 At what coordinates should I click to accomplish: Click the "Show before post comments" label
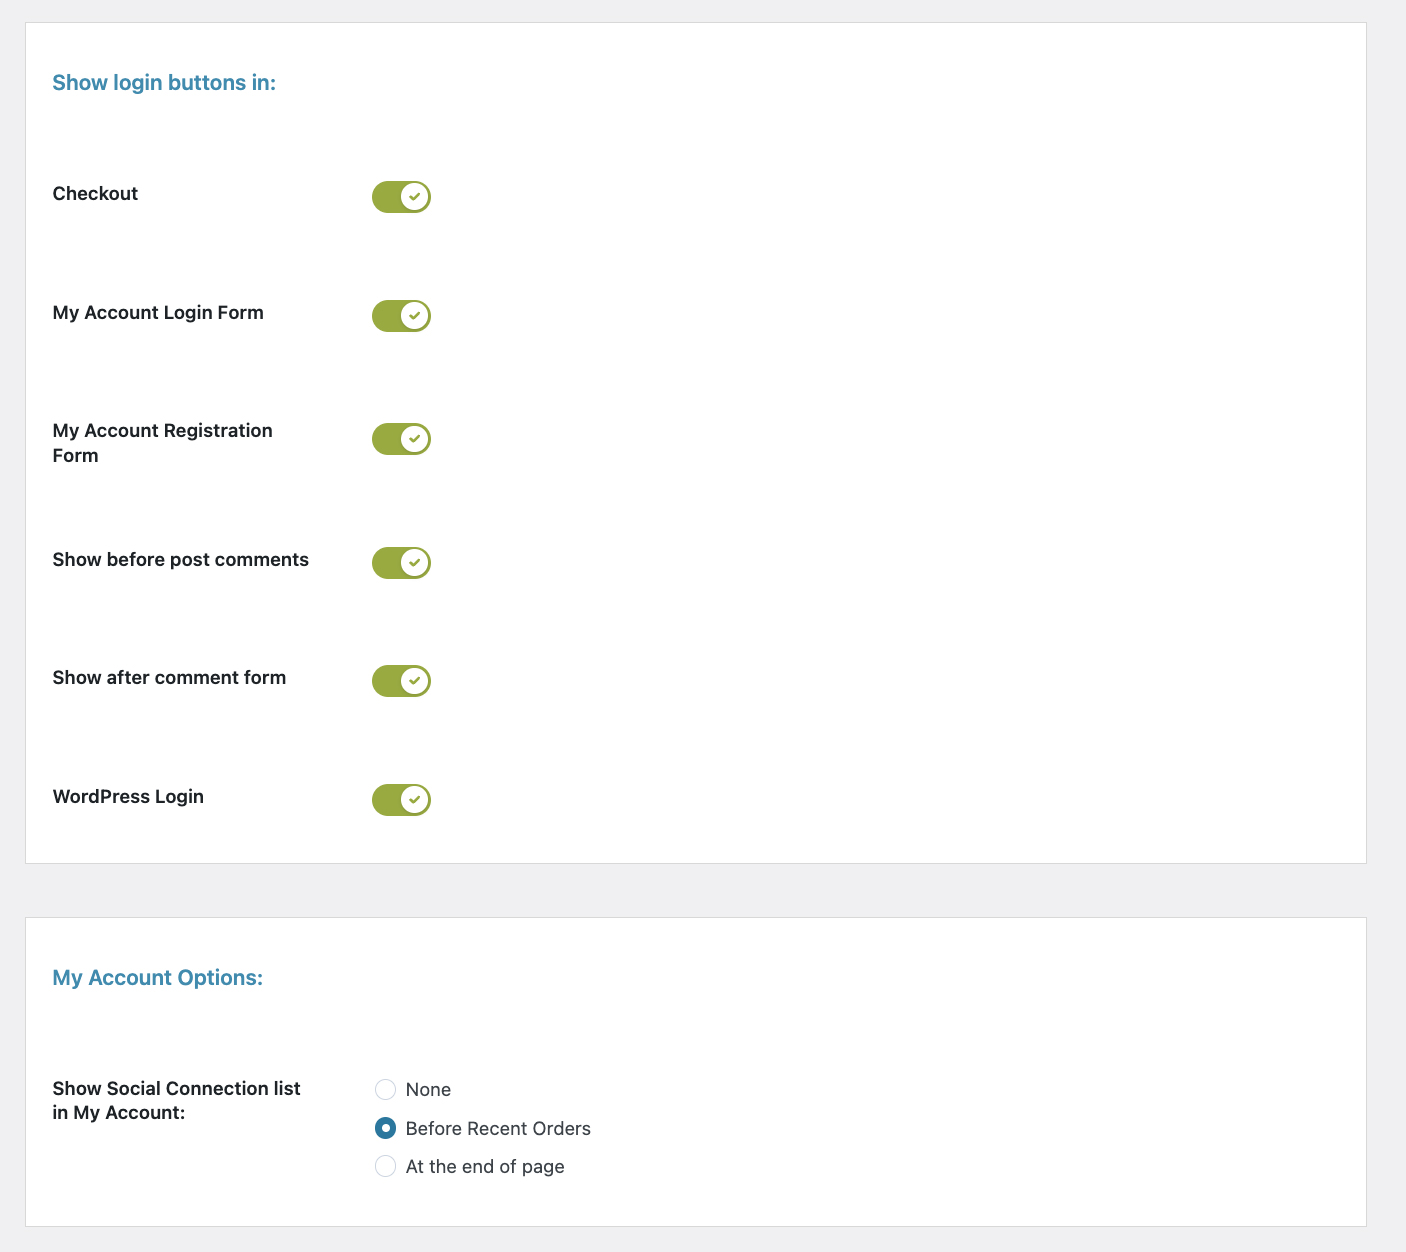click(181, 560)
